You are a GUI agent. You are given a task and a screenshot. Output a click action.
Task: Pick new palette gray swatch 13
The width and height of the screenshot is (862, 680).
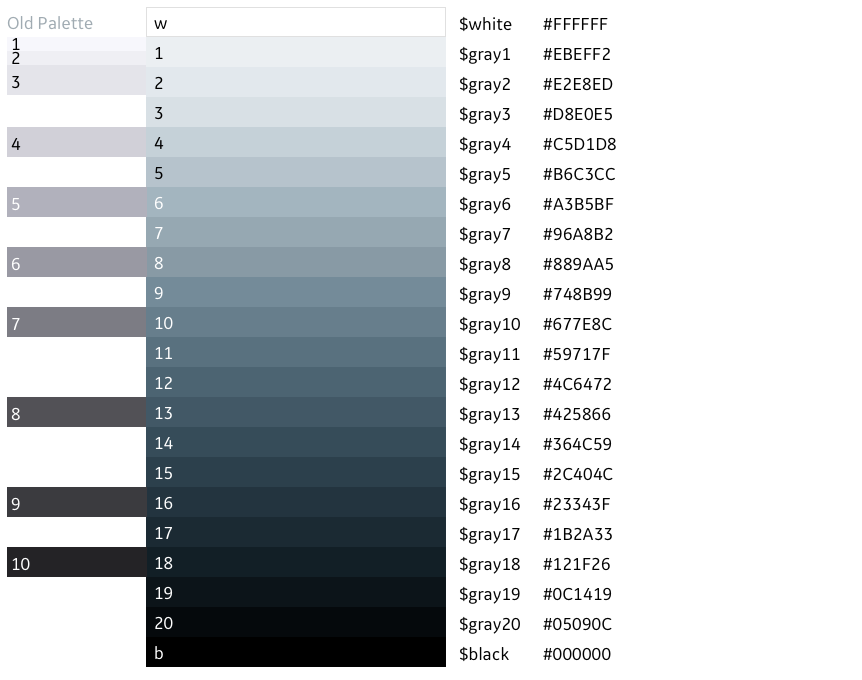click(296, 412)
